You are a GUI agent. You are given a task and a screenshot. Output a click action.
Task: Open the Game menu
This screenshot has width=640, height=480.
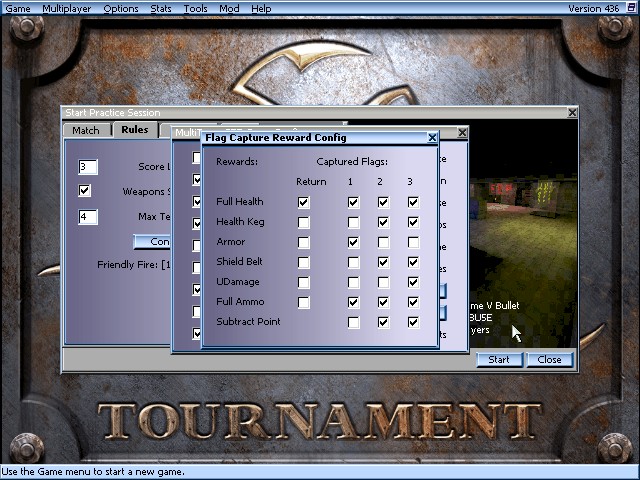18,8
